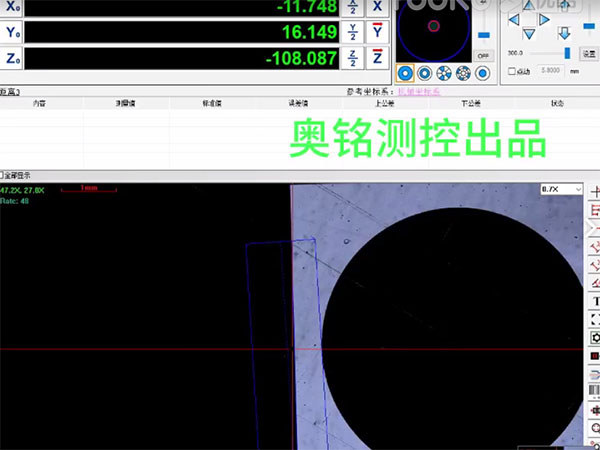
Task: Turn the light OFF button
Action: click(x=483, y=56)
